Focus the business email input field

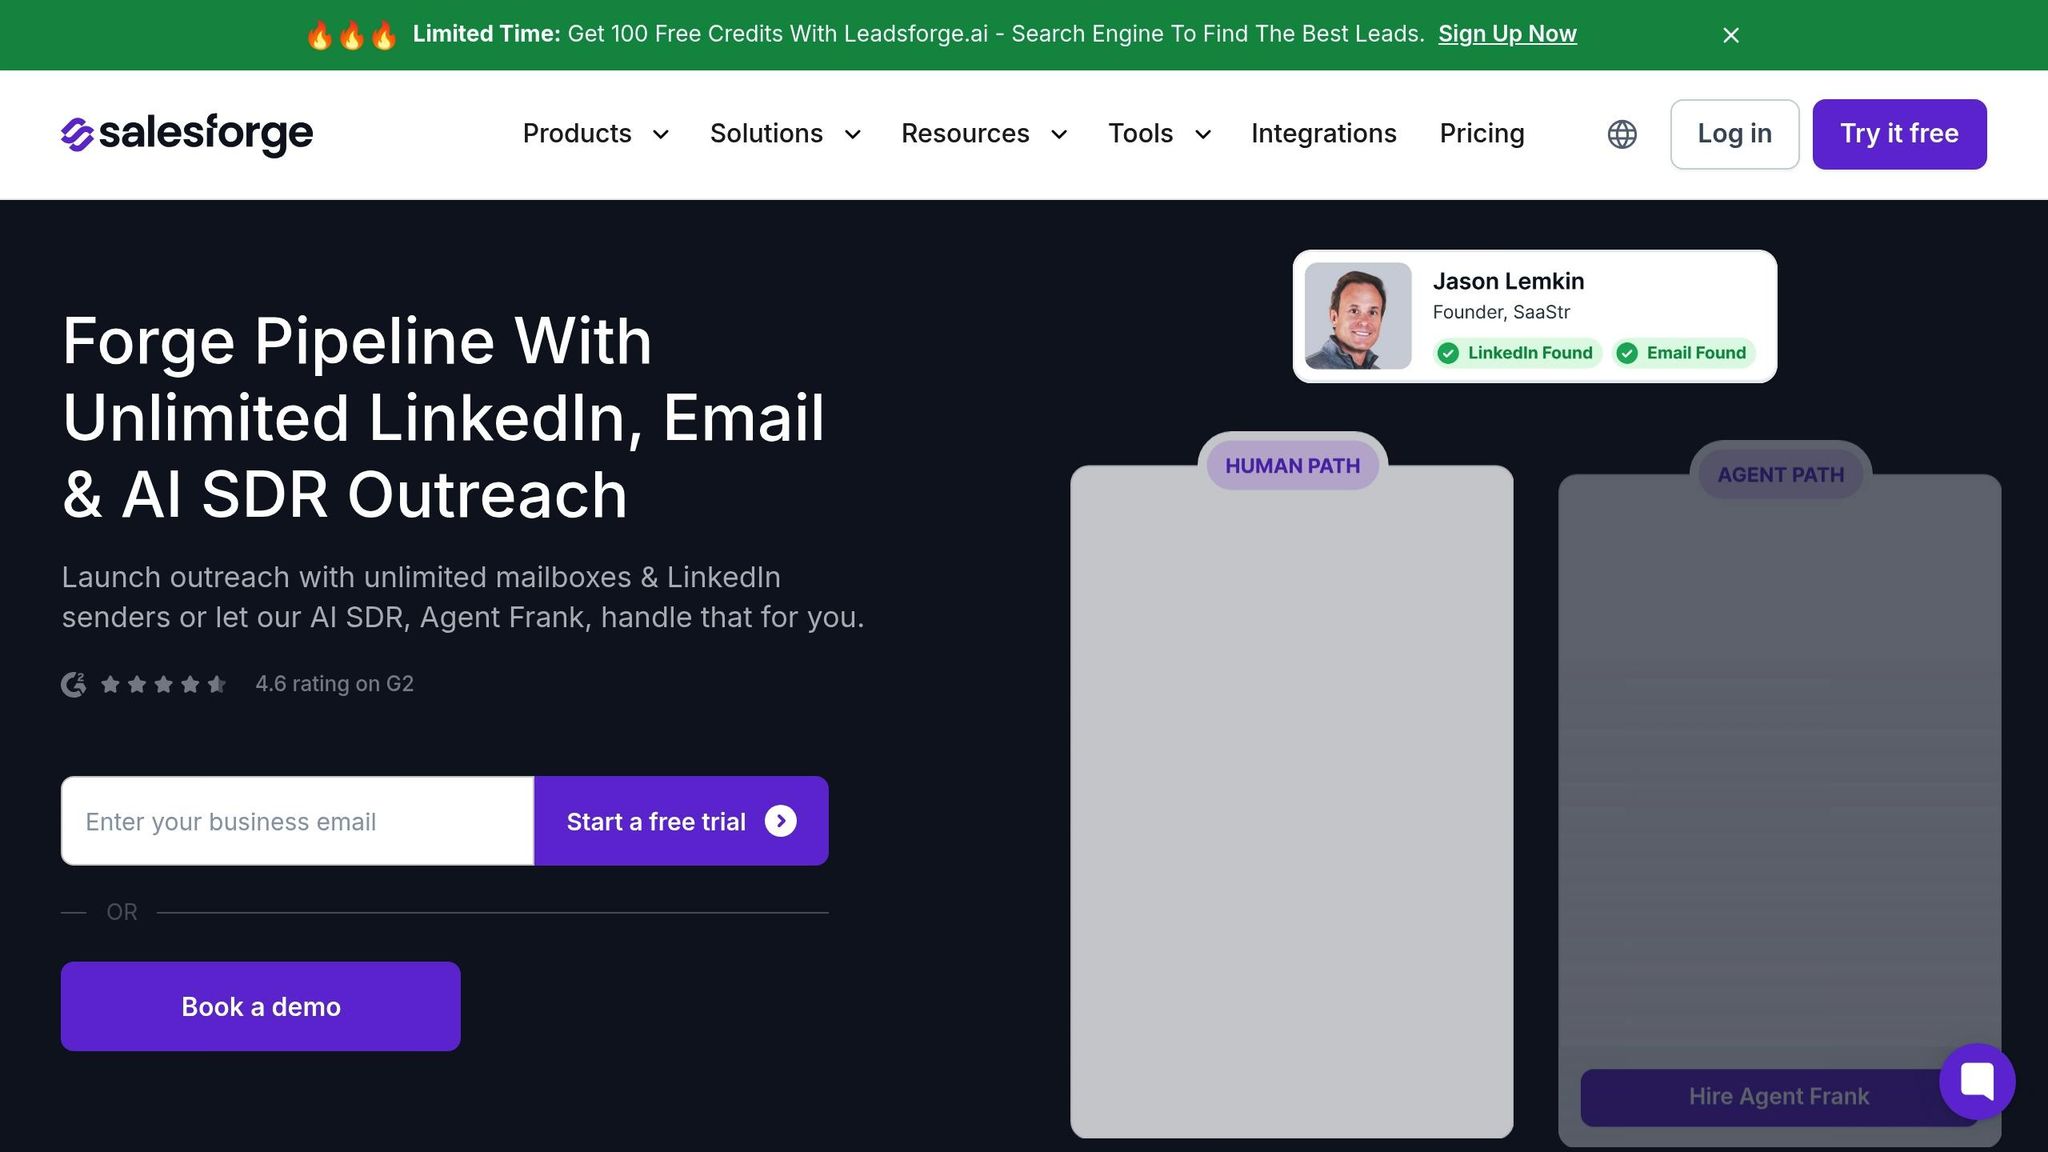(298, 821)
